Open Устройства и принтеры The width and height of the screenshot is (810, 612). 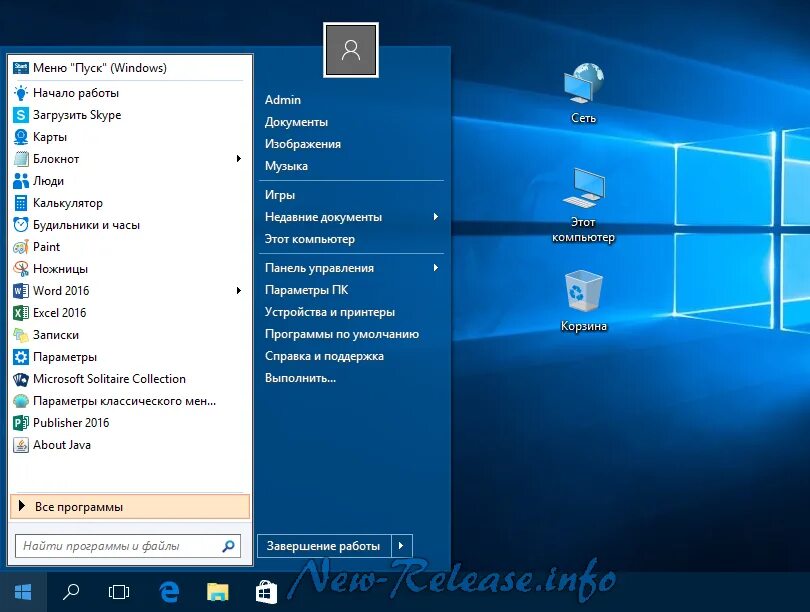point(330,312)
